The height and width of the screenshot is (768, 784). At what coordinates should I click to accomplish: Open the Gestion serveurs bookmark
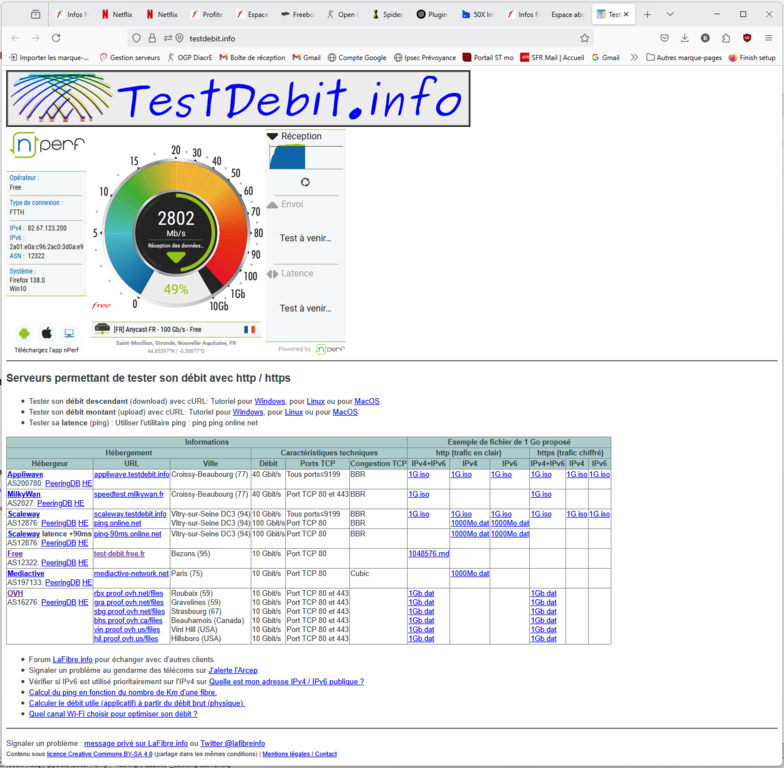click(129, 58)
